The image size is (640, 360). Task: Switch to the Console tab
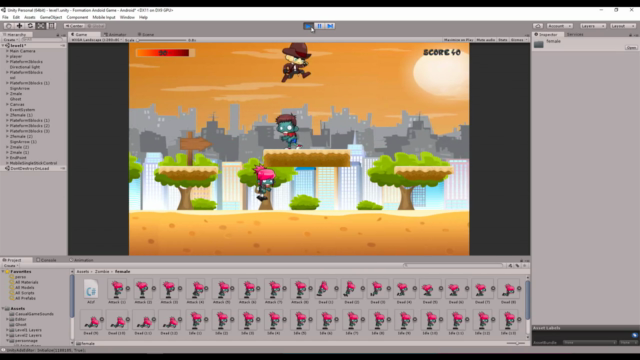click(47, 260)
